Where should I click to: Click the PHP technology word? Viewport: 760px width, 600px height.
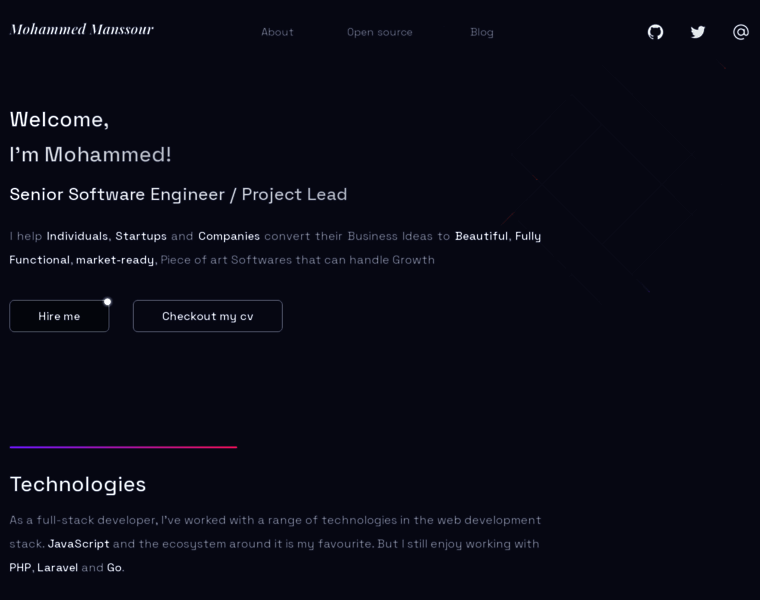click(20, 568)
